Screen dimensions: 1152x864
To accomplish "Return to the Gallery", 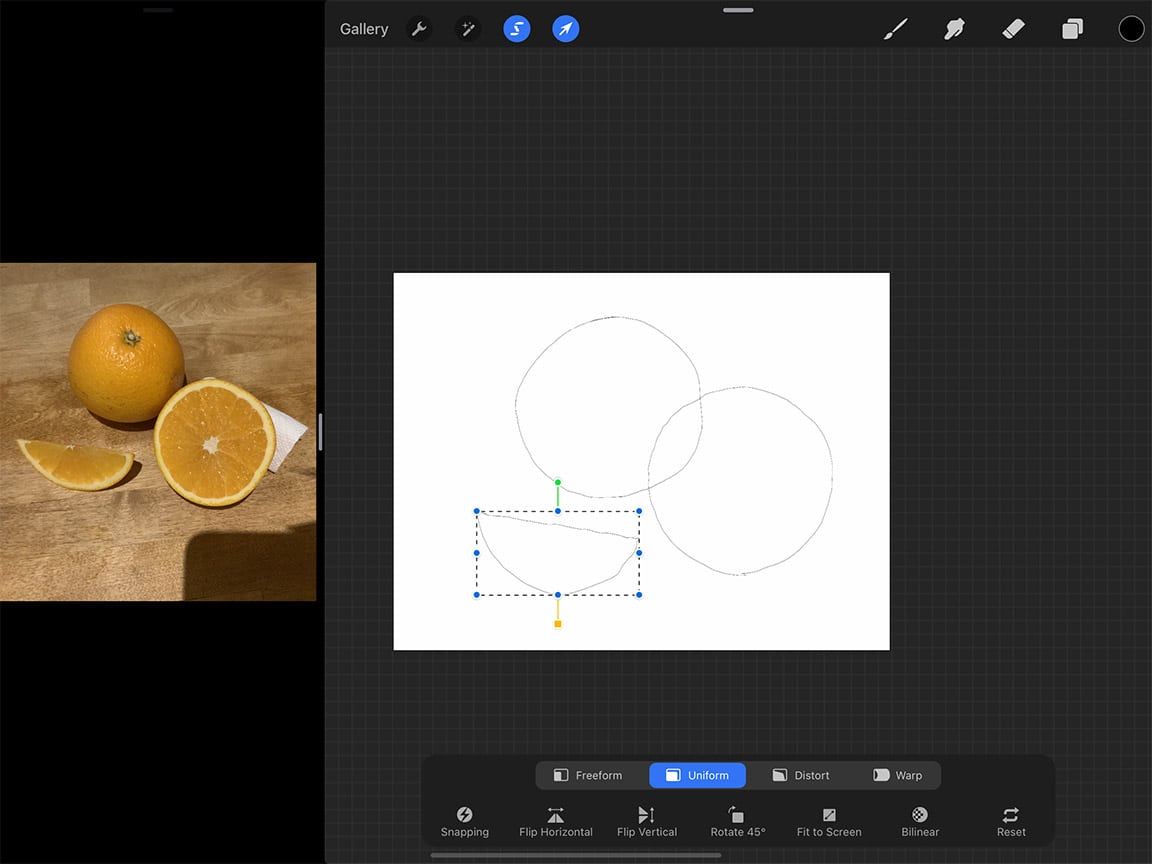I will (363, 28).
